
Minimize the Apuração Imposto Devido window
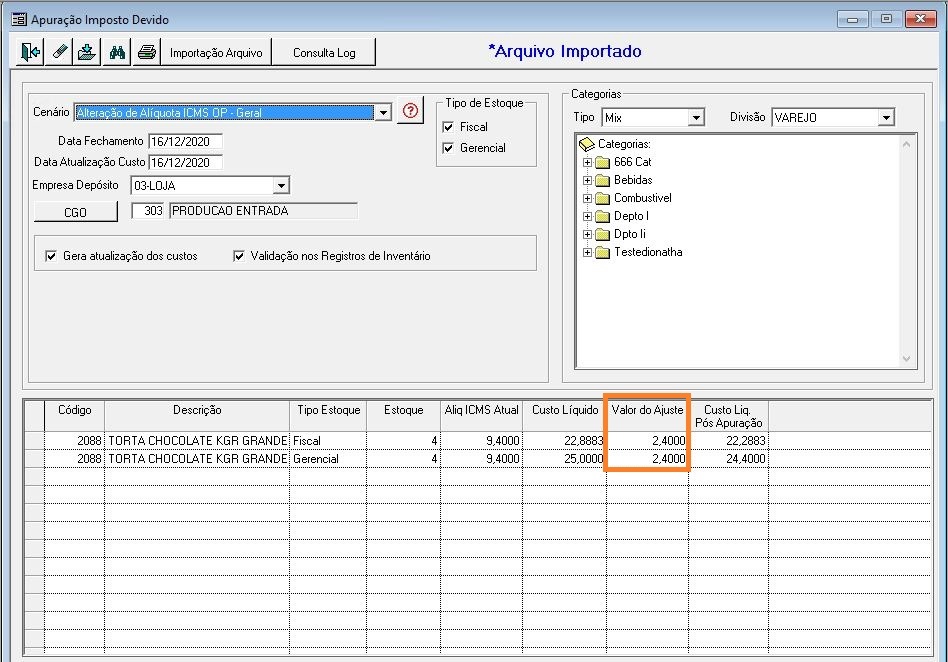click(x=852, y=19)
